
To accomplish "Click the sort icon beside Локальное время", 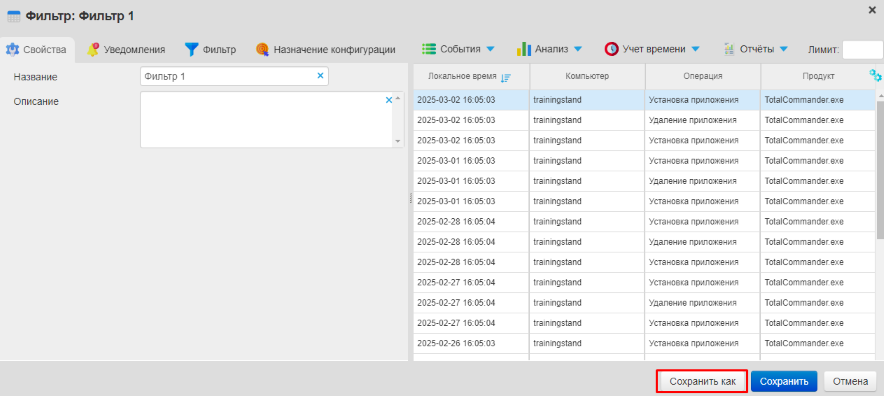I will coord(506,78).
